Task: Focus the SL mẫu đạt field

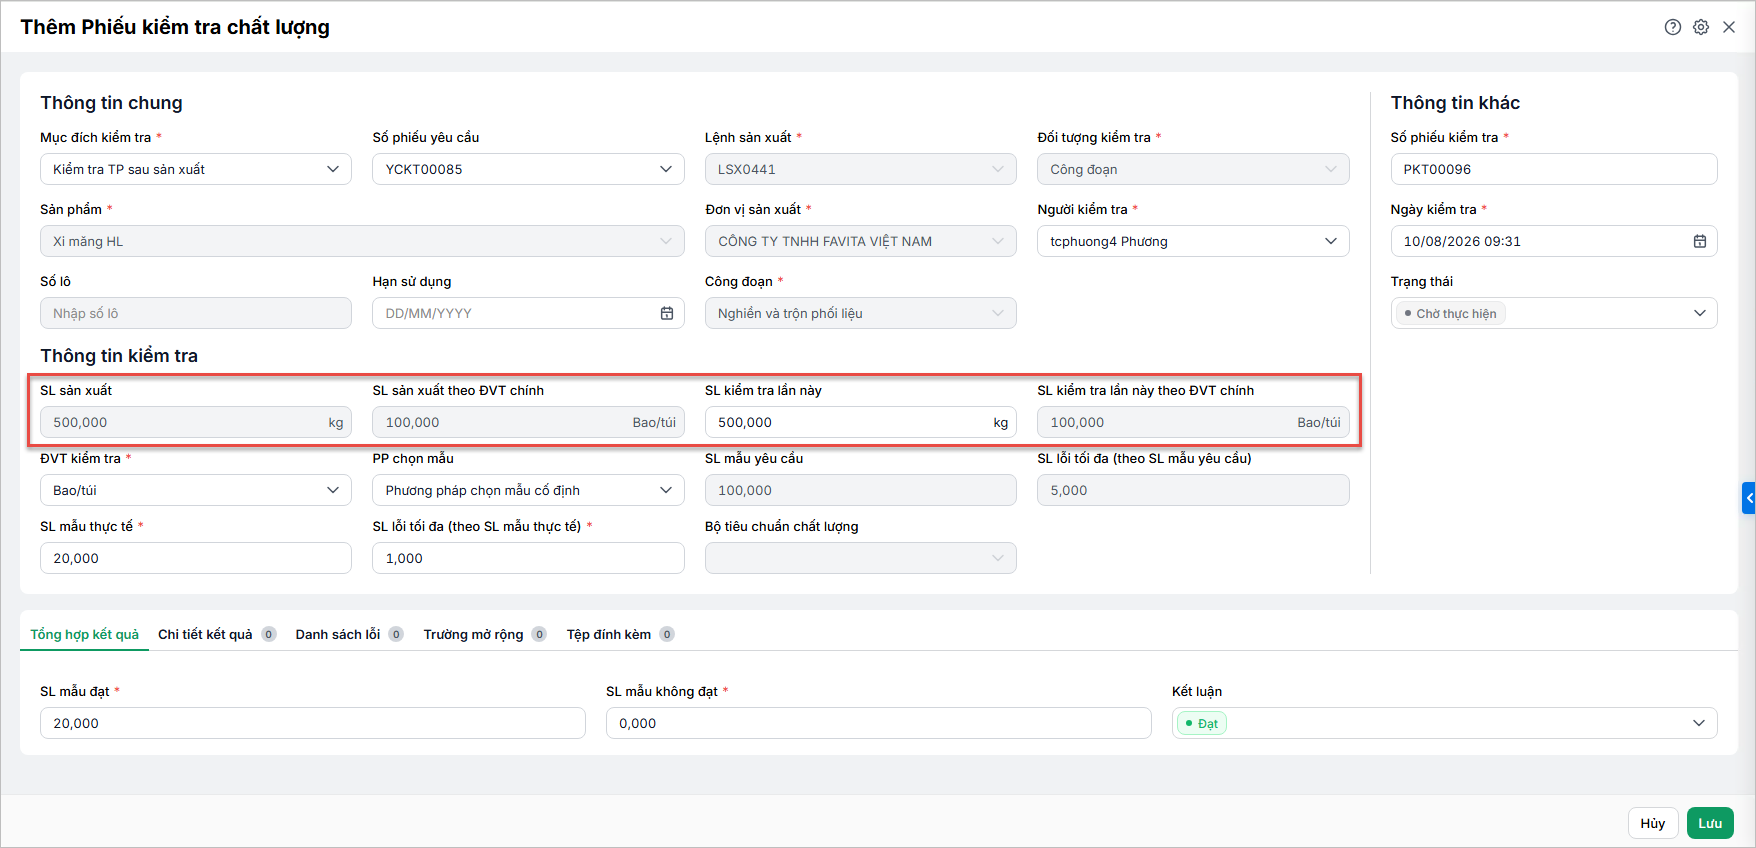Action: click(313, 723)
